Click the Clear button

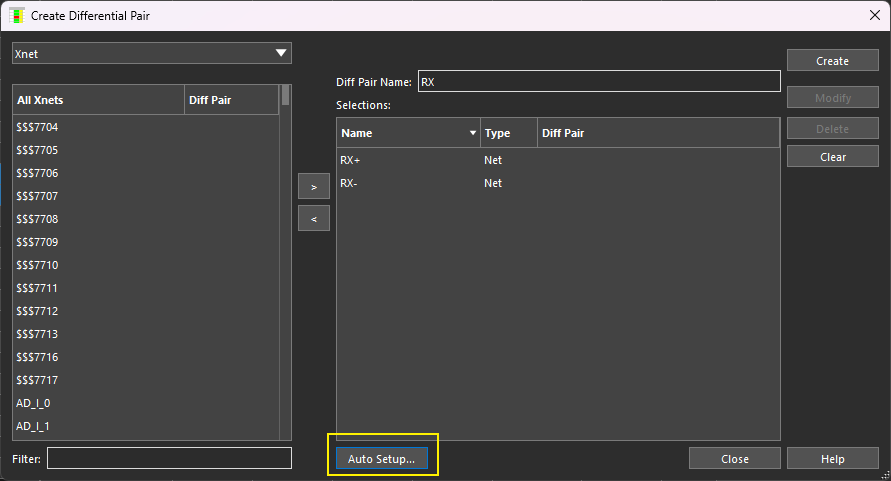[832, 157]
